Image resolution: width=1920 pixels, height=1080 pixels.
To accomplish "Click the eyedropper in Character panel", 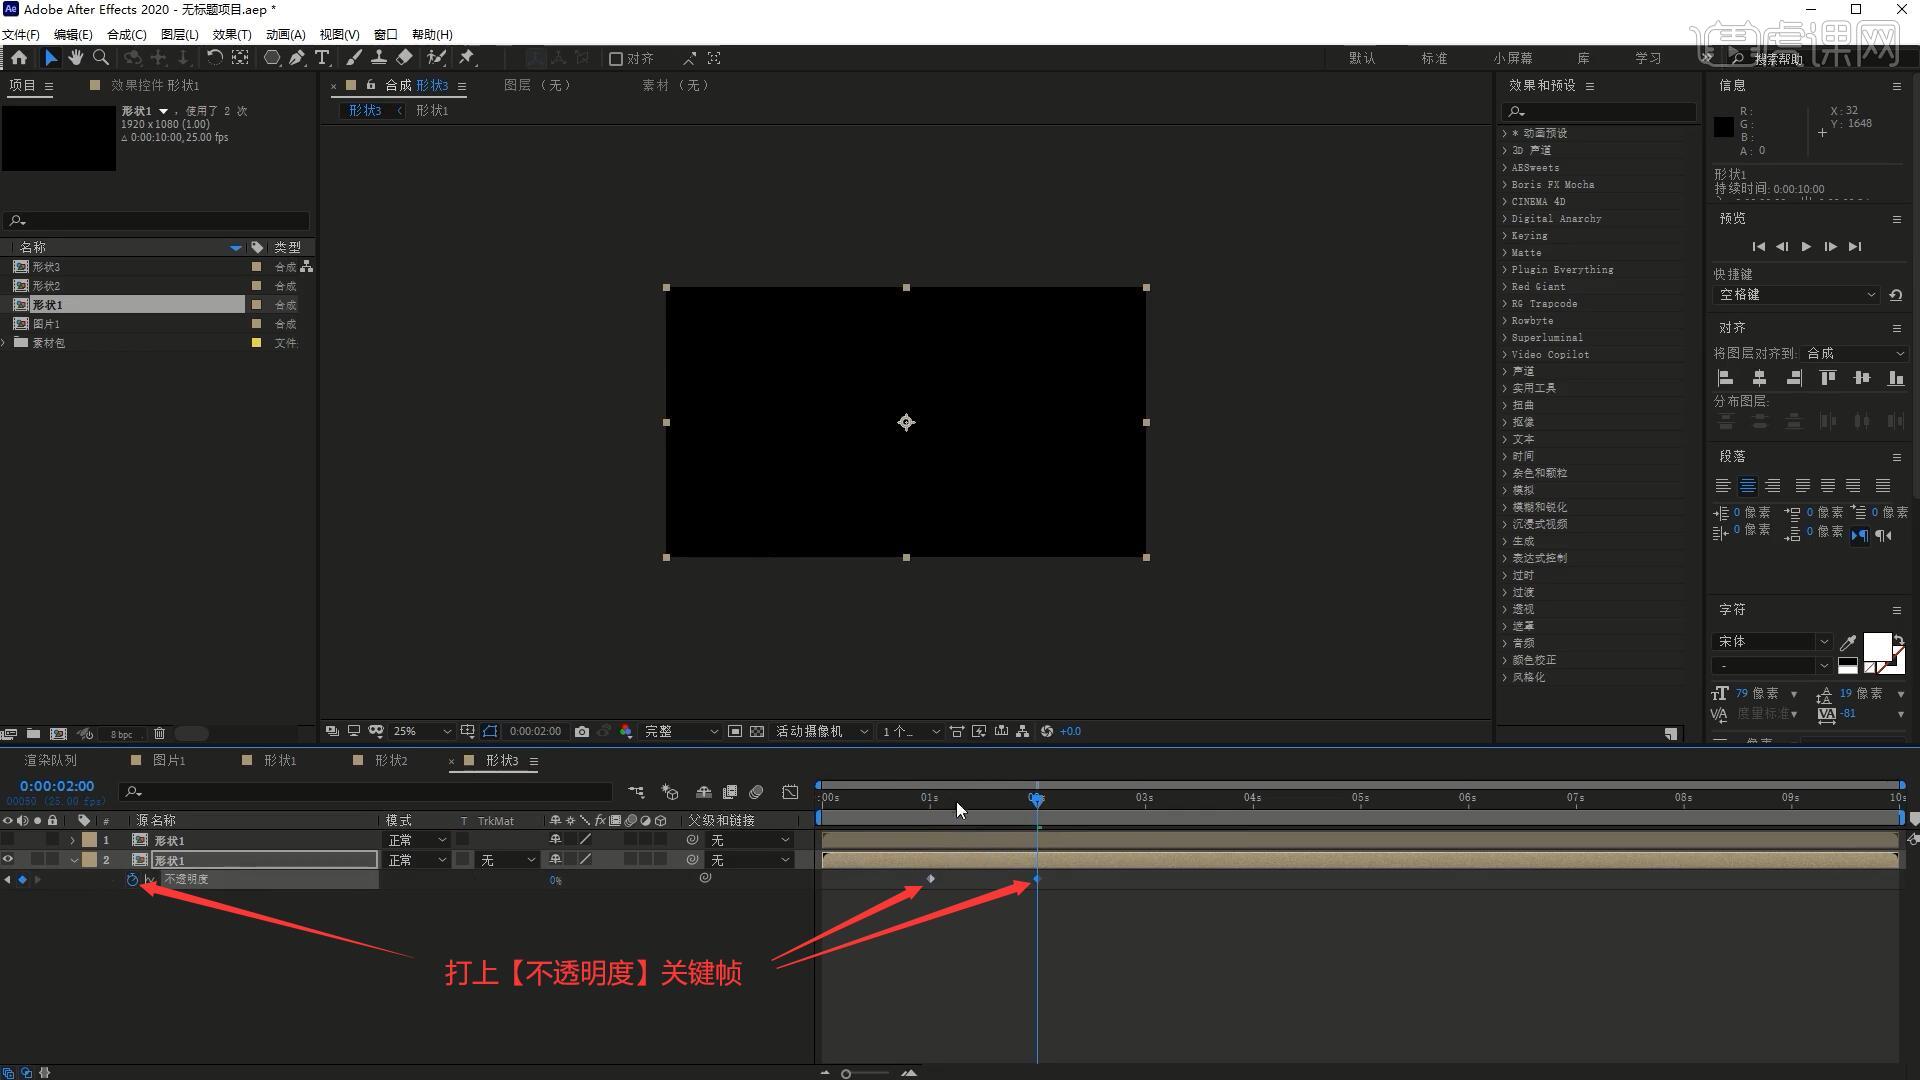I will click(1848, 643).
